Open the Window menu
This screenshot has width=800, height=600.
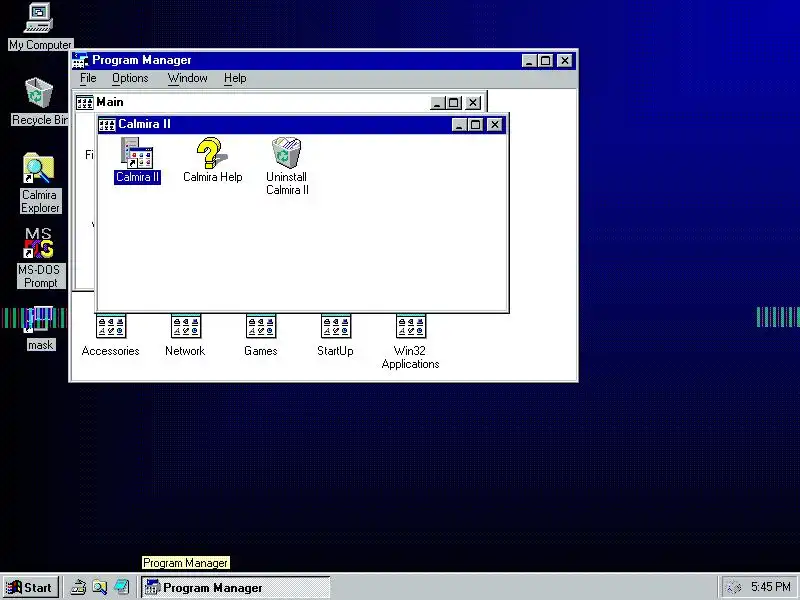point(188,78)
